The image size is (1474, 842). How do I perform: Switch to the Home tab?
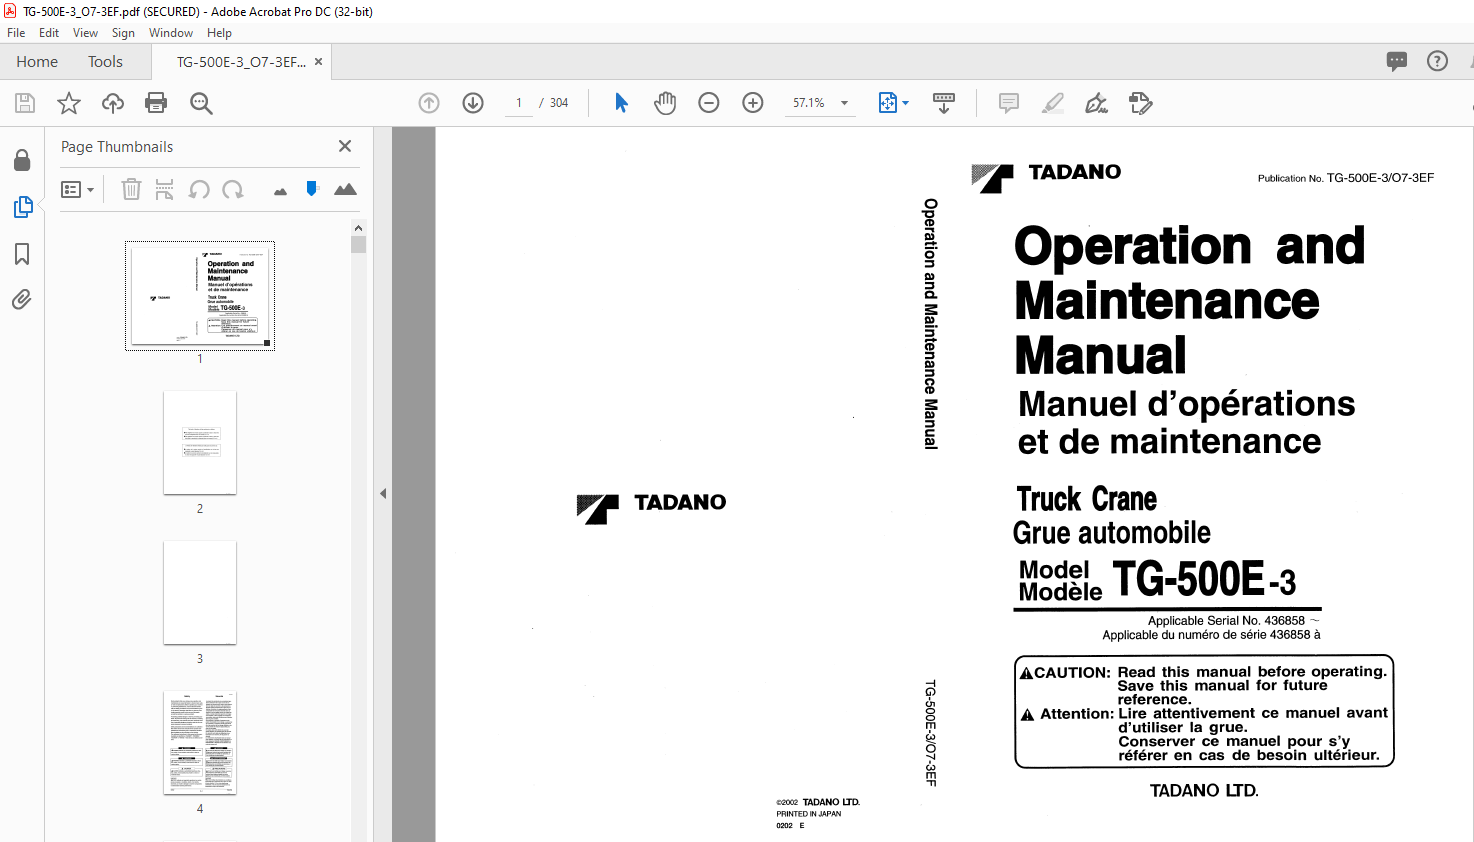[37, 62]
